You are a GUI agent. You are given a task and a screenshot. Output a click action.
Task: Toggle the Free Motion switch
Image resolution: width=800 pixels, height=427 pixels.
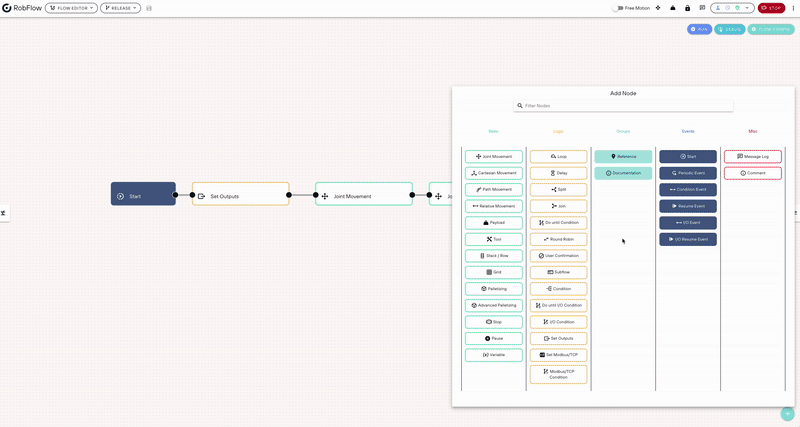click(617, 8)
